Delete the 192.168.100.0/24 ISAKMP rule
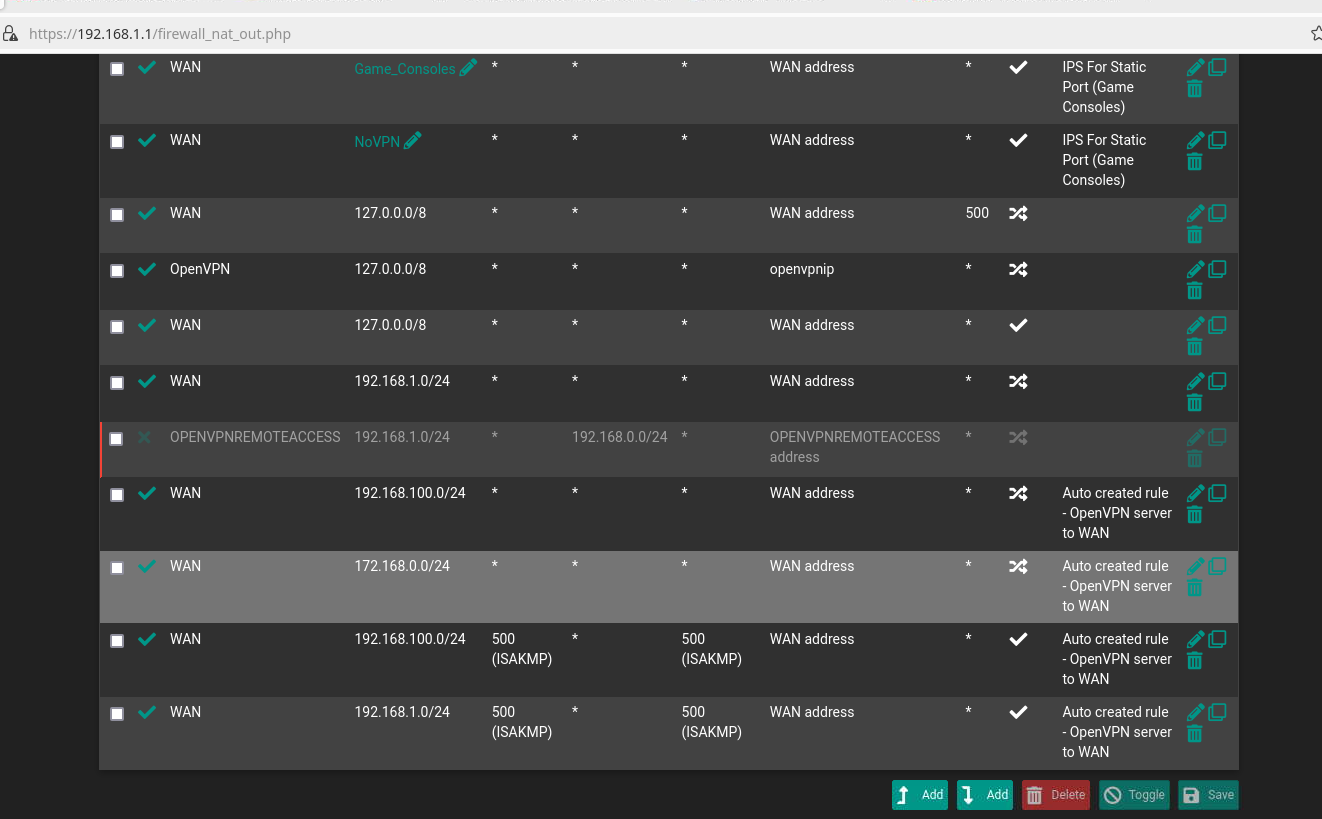This screenshot has width=1322, height=819. click(1194, 661)
